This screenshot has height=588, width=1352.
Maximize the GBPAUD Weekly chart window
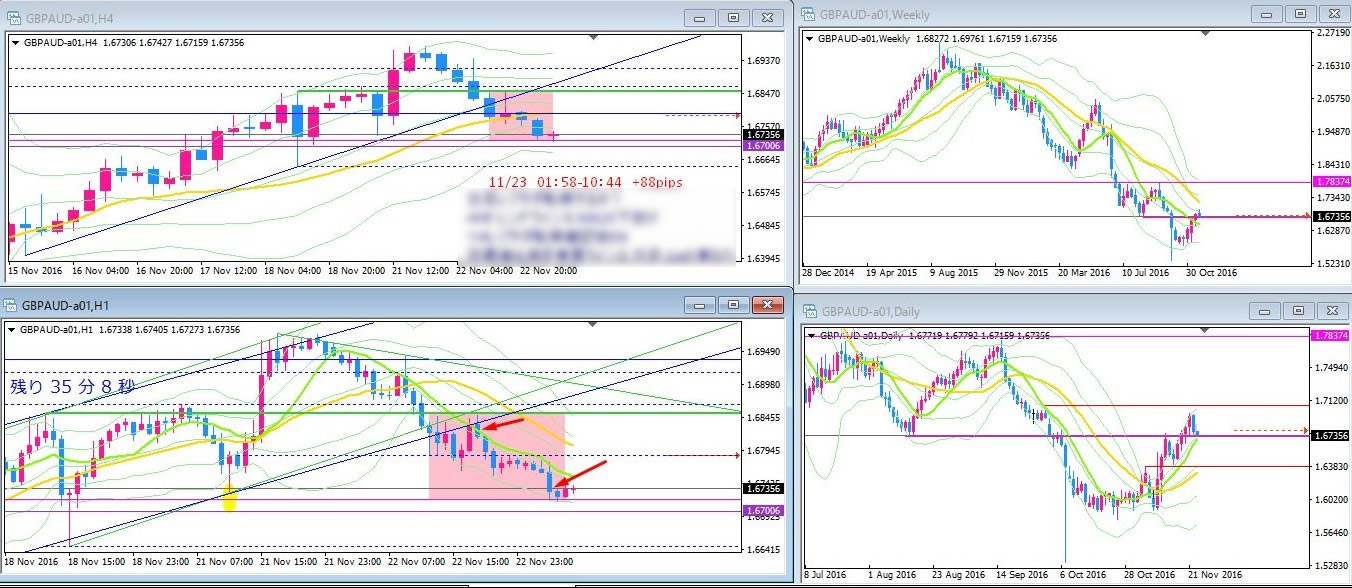pyautogui.click(x=1299, y=14)
